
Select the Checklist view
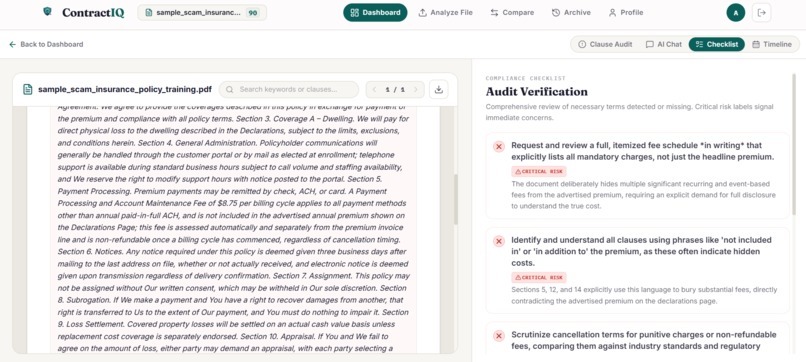click(x=717, y=44)
